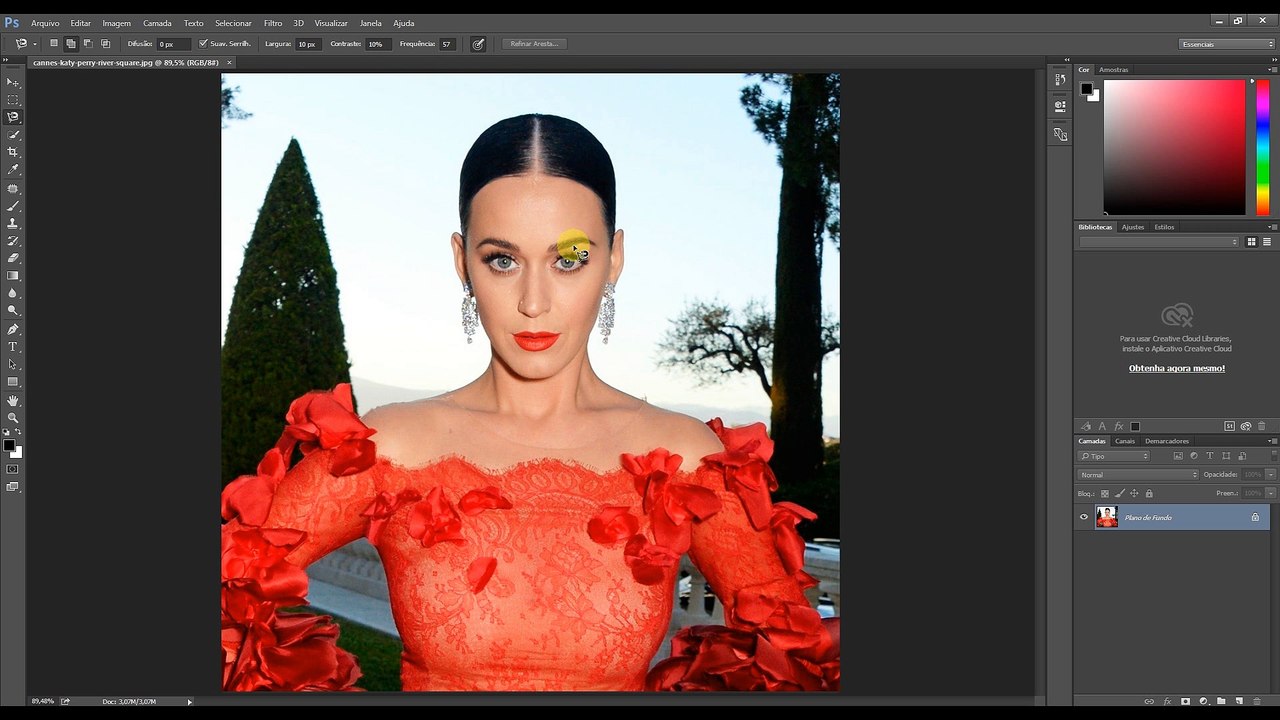Open the Opacidade dropdown arrow
1280x720 pixels.
click(x=1271, y=475)
